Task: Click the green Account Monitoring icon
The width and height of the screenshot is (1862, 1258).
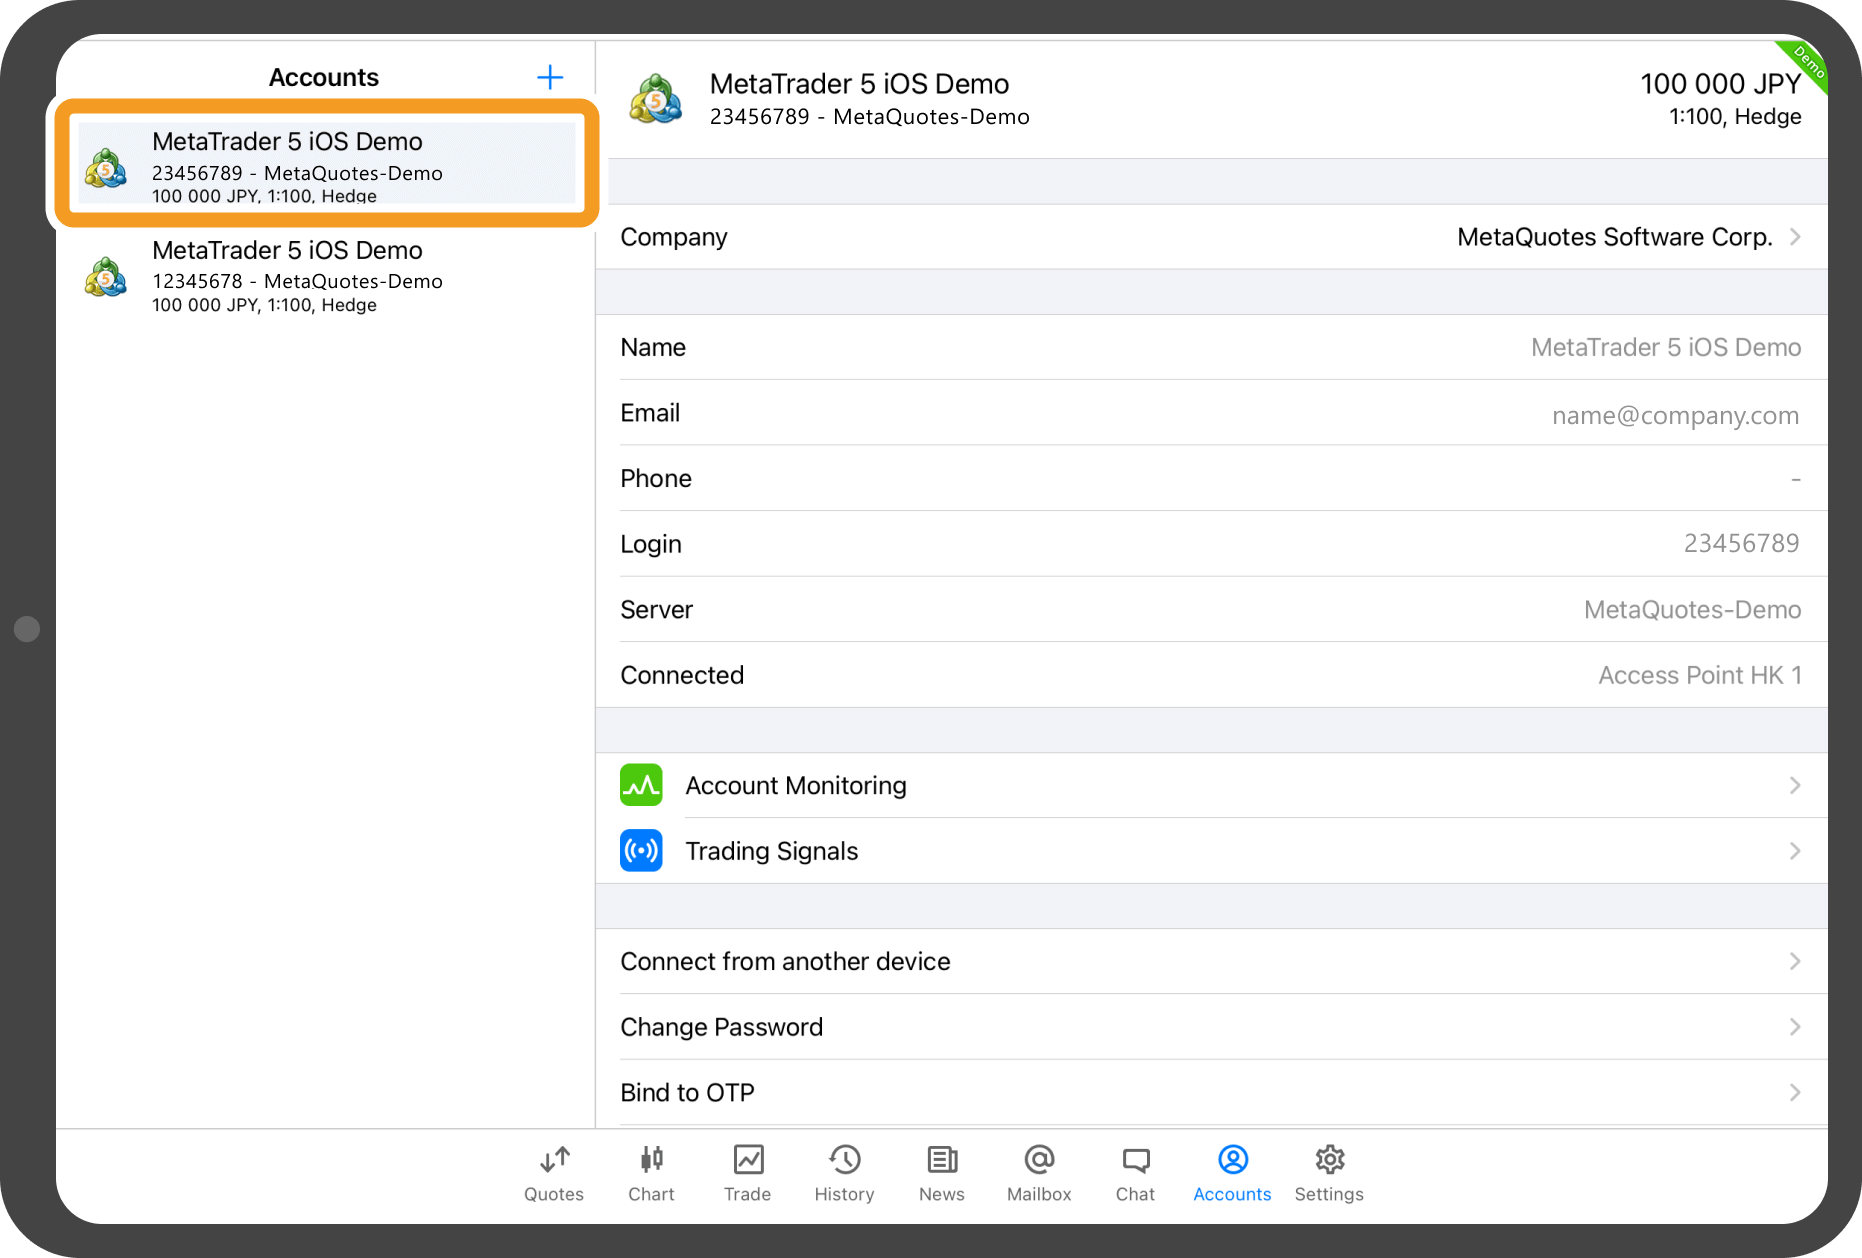Action: (641, 785)
